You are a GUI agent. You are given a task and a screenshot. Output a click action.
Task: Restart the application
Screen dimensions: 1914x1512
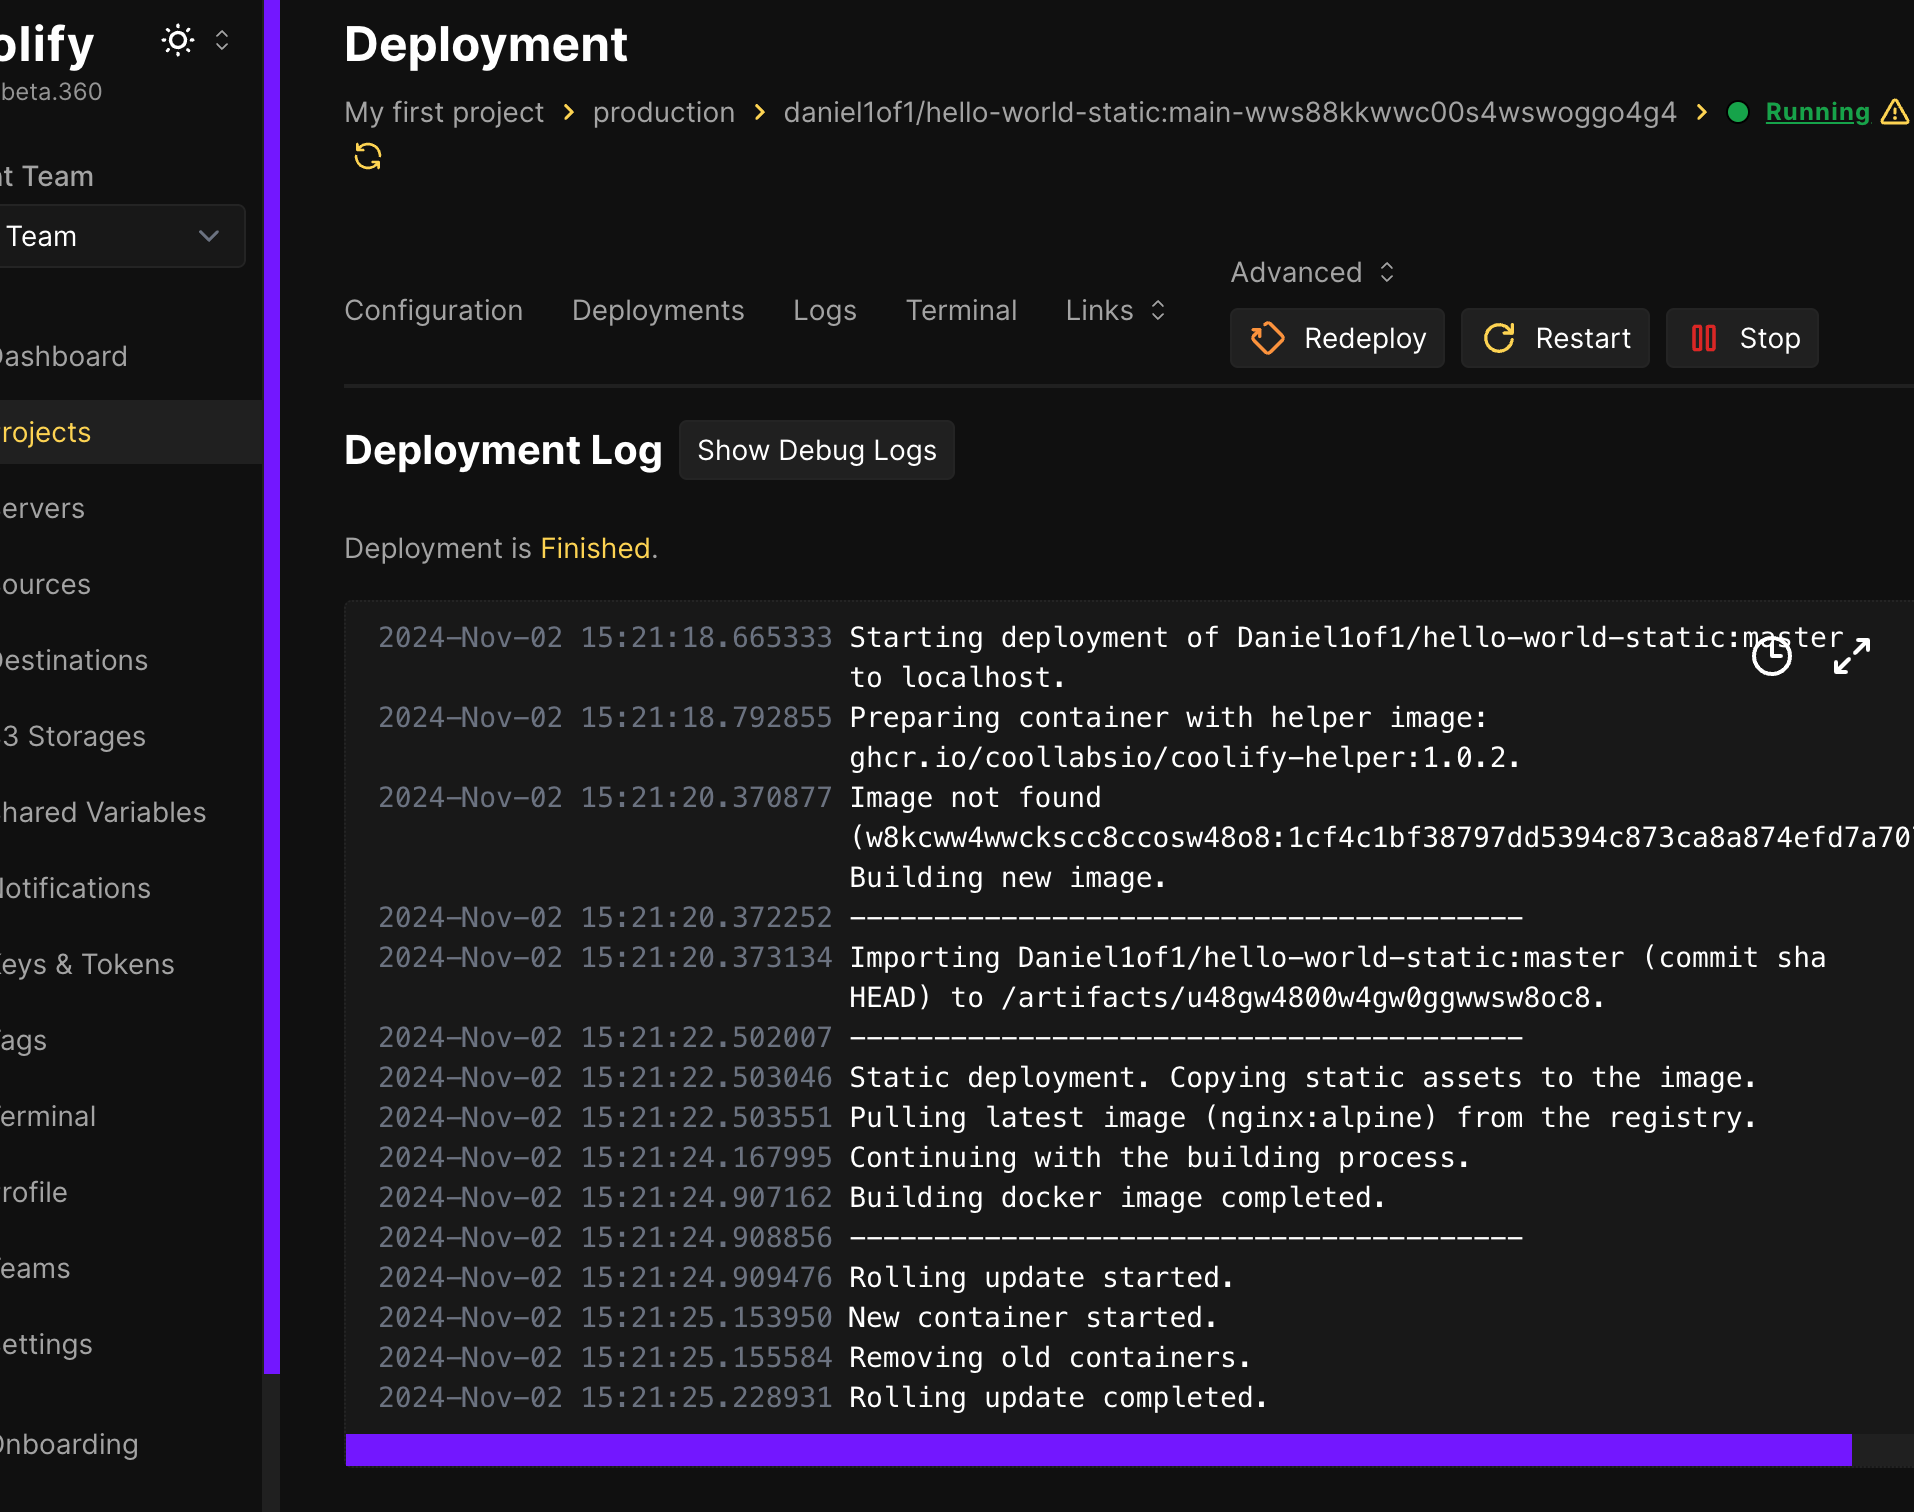coord(1555,338)
